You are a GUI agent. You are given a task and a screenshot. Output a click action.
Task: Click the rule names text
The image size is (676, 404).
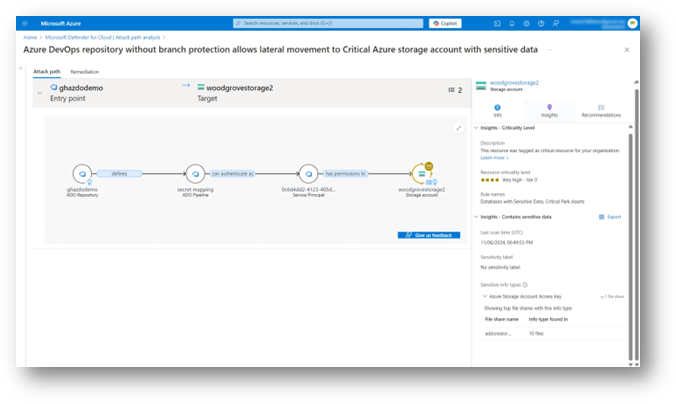(532, 201)
